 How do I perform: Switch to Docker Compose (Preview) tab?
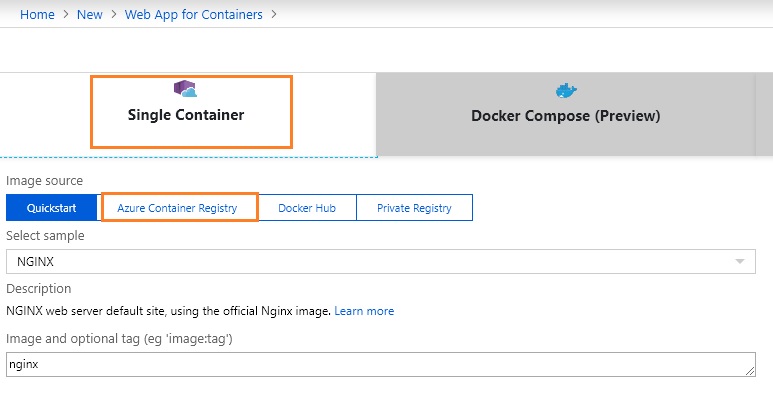pyautogui.click(x=565, y=114)
